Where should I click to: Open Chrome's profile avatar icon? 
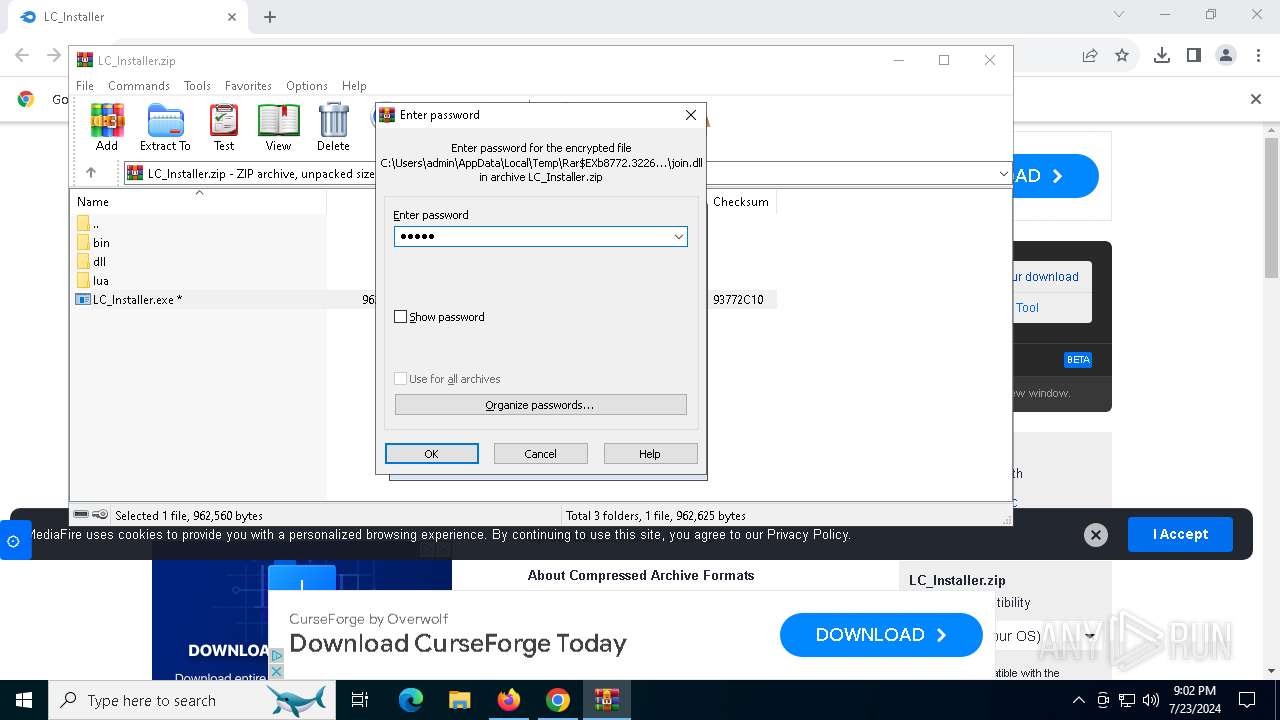(x=1226, y=56)
